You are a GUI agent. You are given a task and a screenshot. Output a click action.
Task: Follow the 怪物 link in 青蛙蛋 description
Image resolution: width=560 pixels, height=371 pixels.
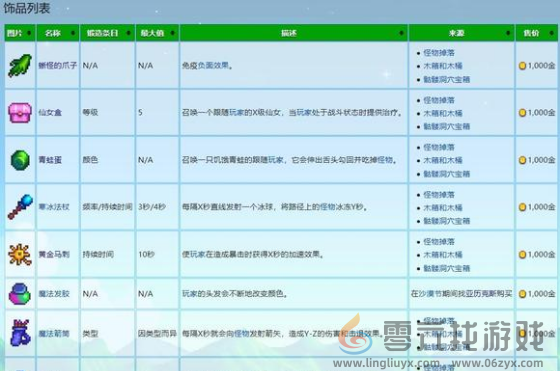385,160
